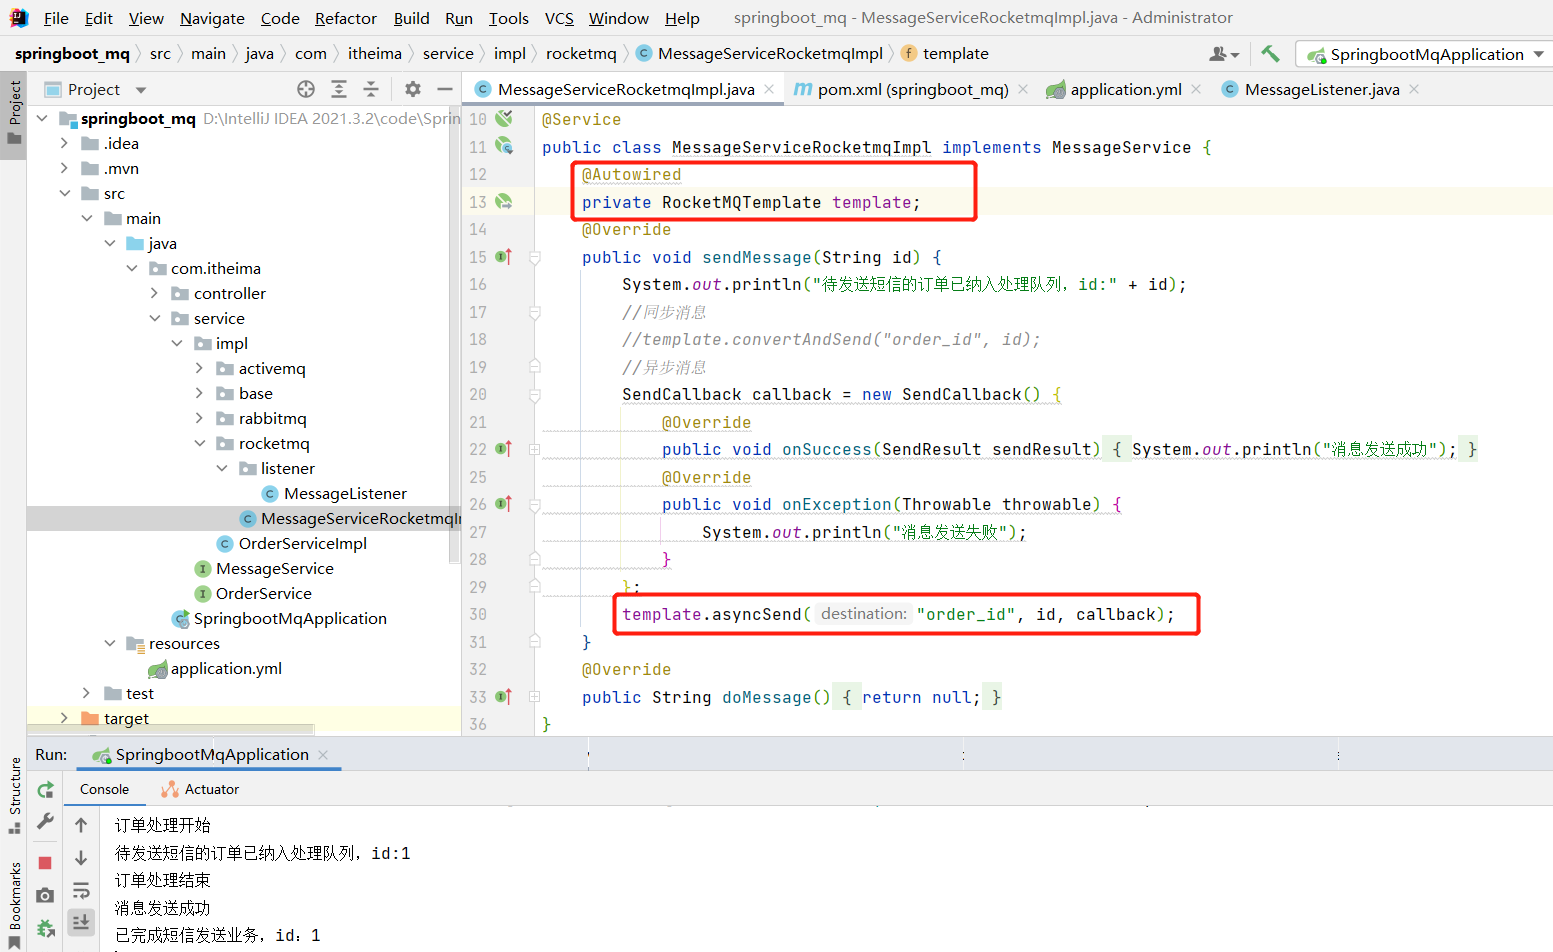Toggle soft-wrap in the console
Screen dimensions: 1553x952
(x=81, y=890)
